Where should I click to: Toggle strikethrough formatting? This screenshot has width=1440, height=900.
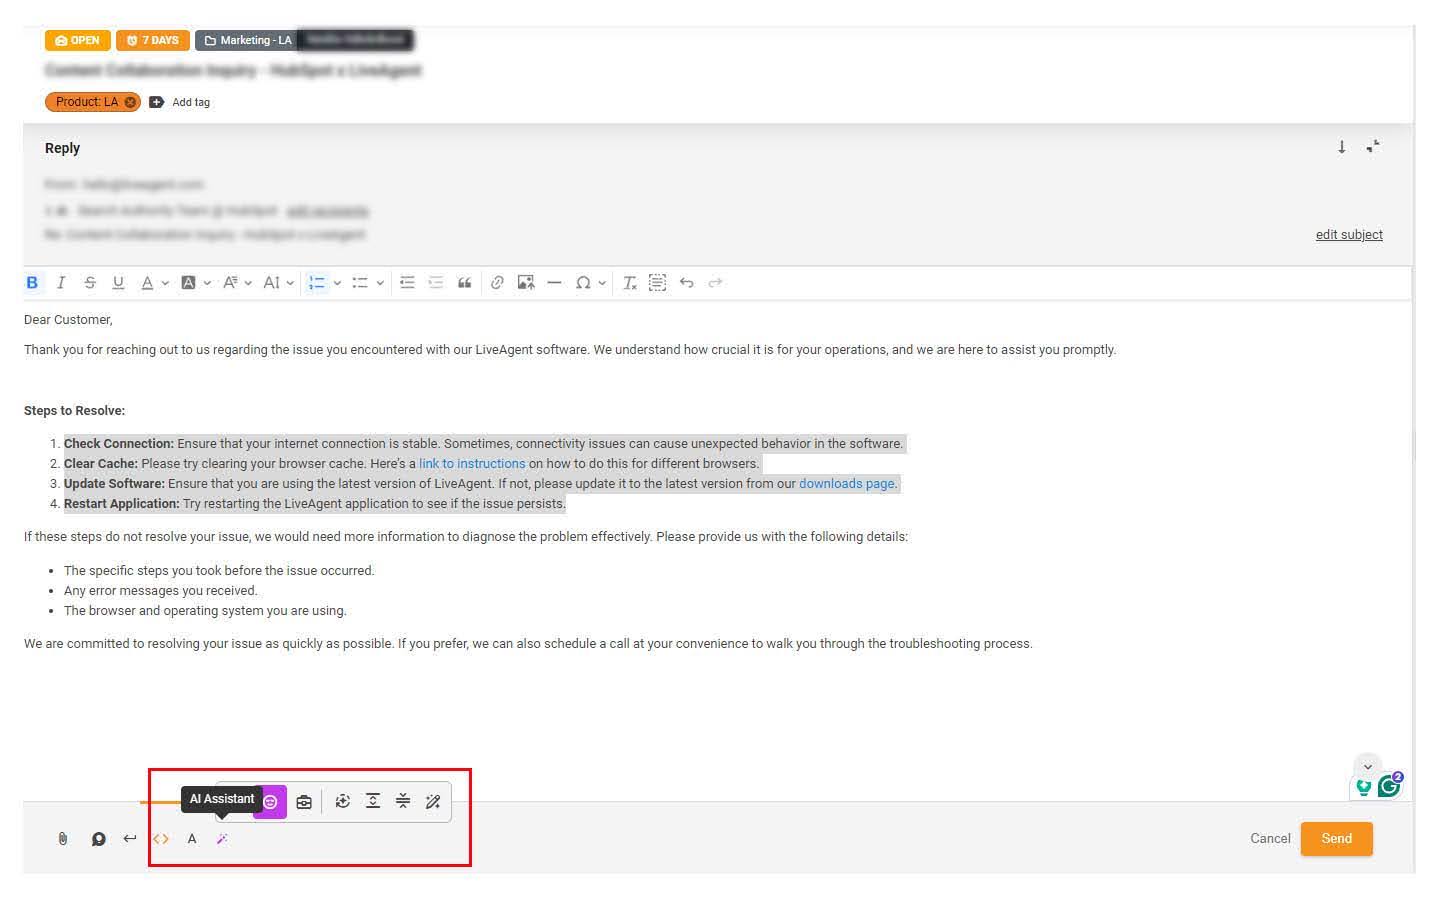point(89,282)
